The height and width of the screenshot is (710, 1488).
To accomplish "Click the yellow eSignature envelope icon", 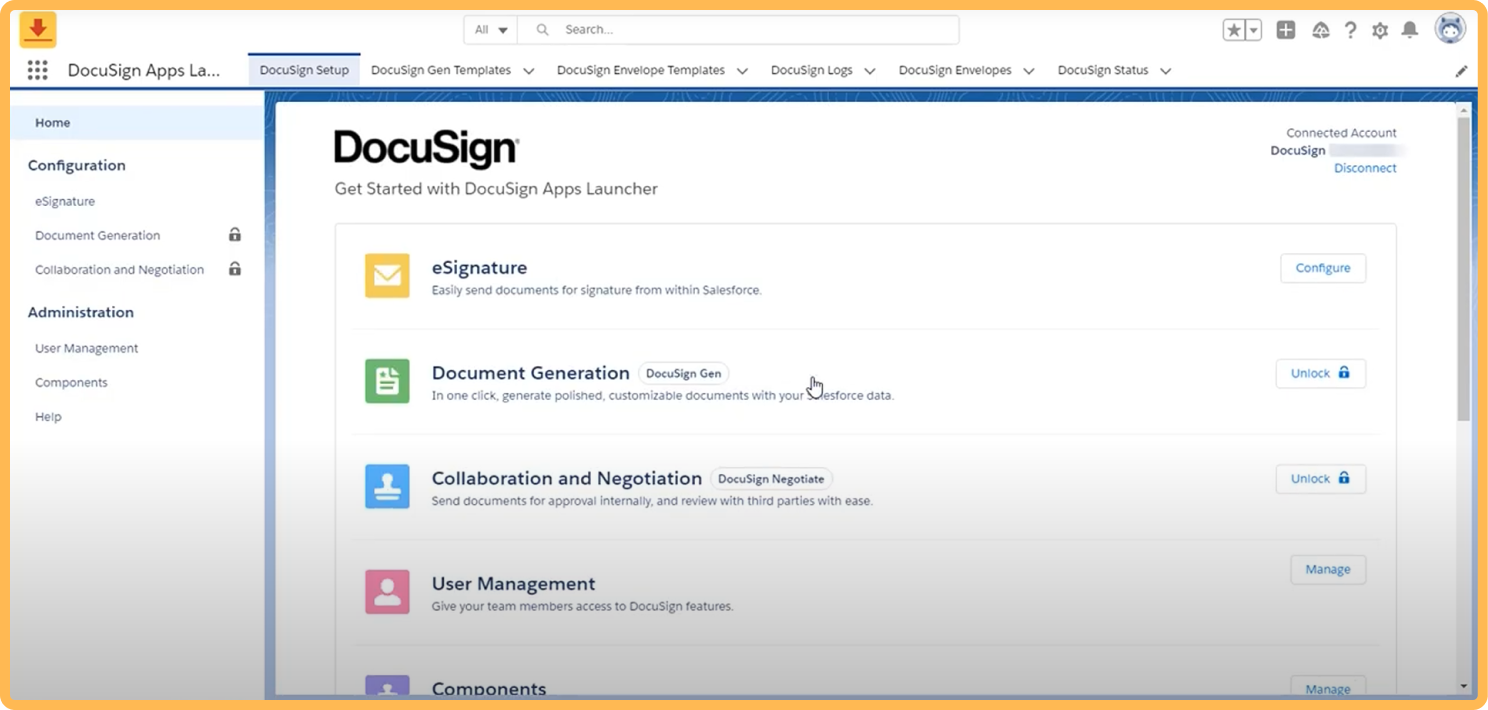I will (387, 276).
